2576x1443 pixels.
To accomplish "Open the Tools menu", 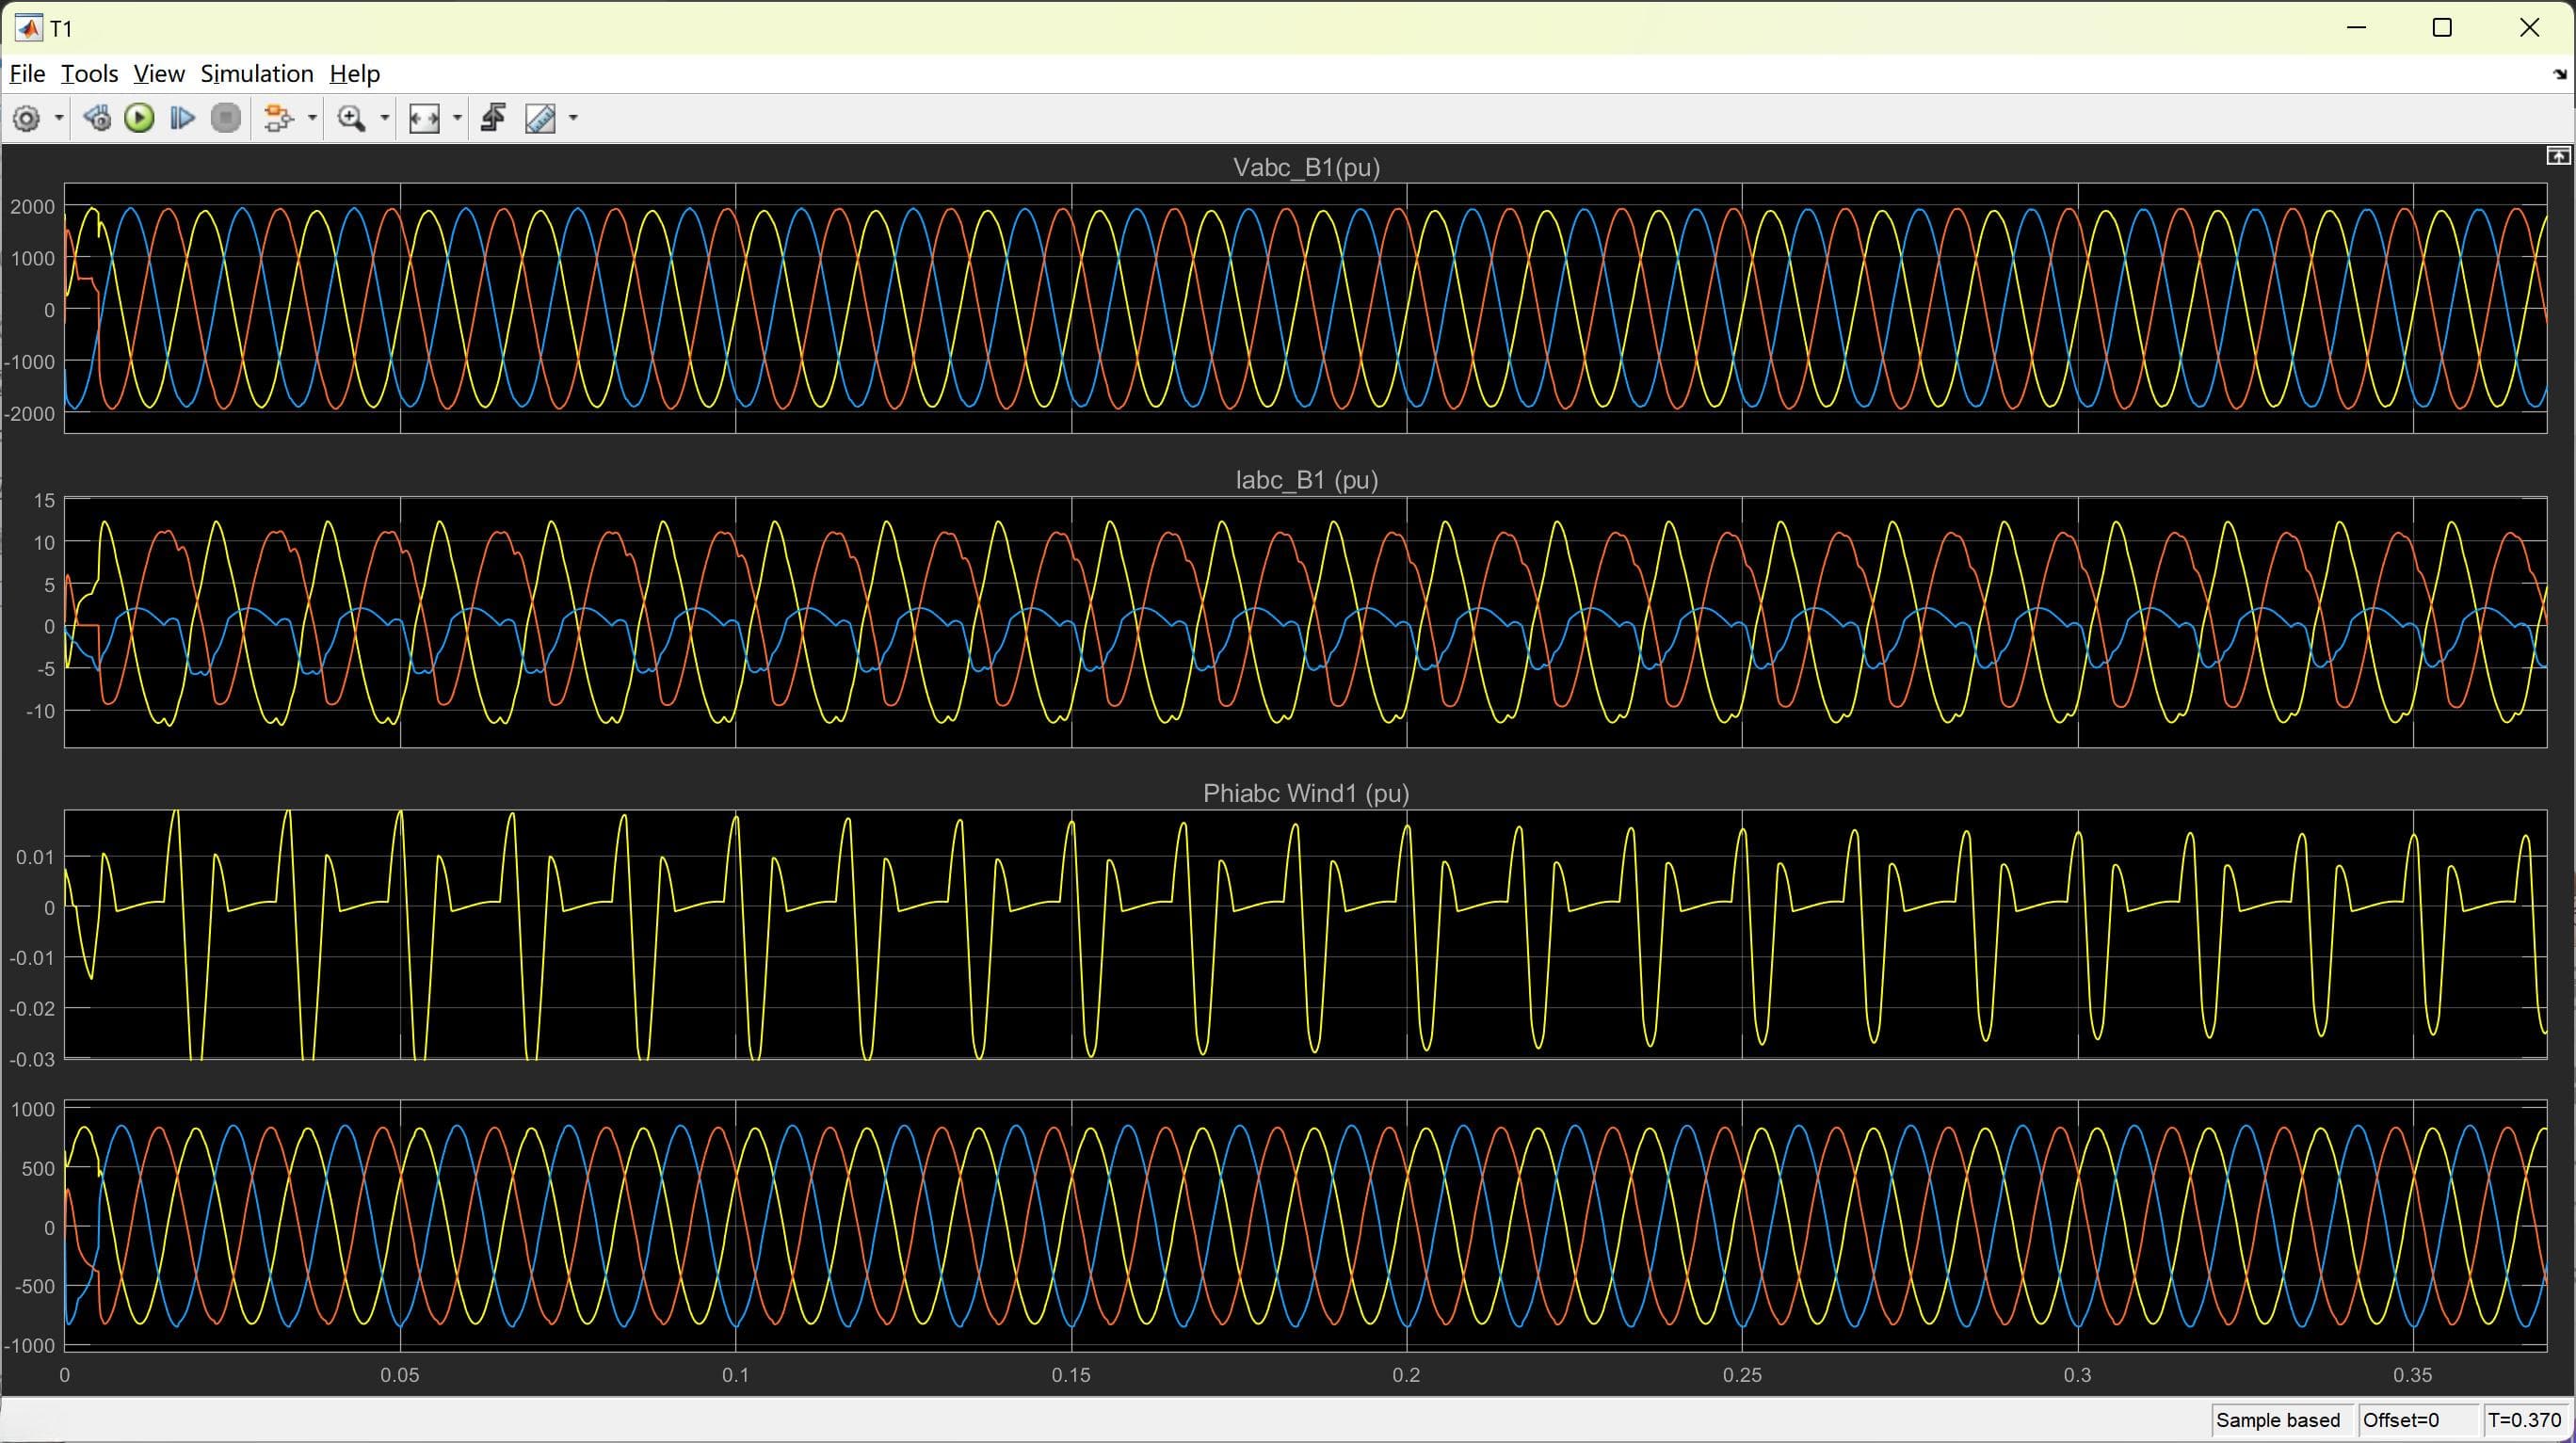I will [89, 74].
